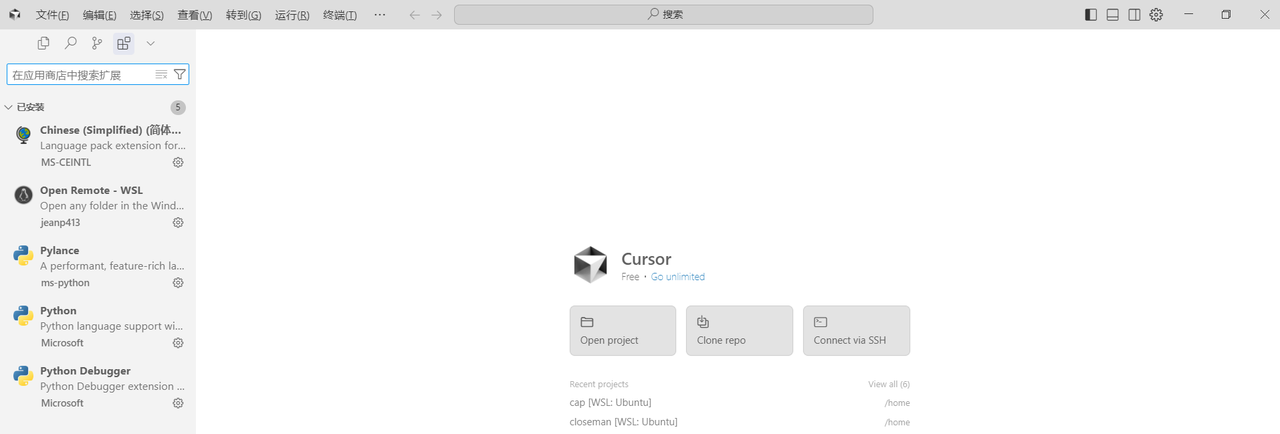Manage Pylance gear icon
Screen dimensions: 1280x434
click(x=178, y=283)
